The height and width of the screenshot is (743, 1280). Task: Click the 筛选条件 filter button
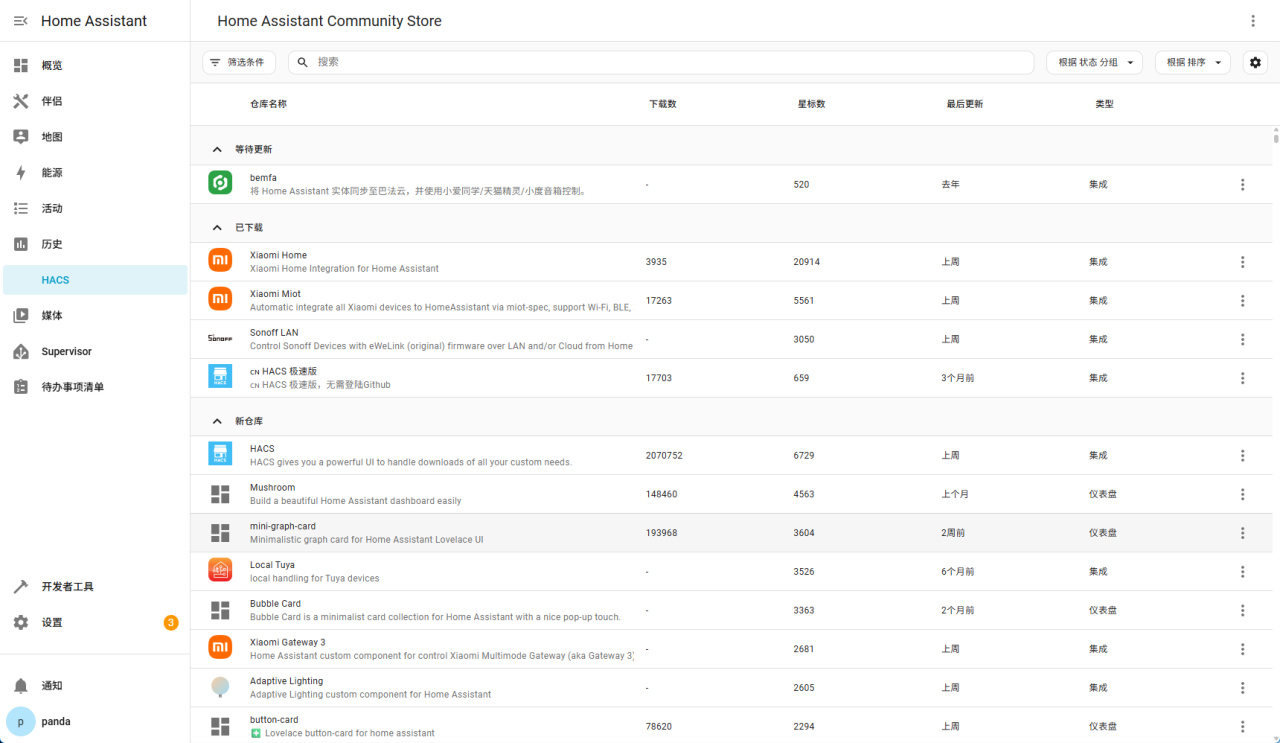[x=239, y=62]
